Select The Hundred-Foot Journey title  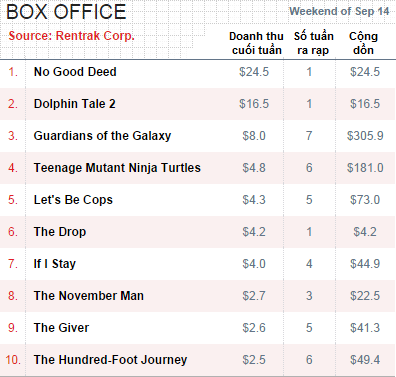coord(110,360)
